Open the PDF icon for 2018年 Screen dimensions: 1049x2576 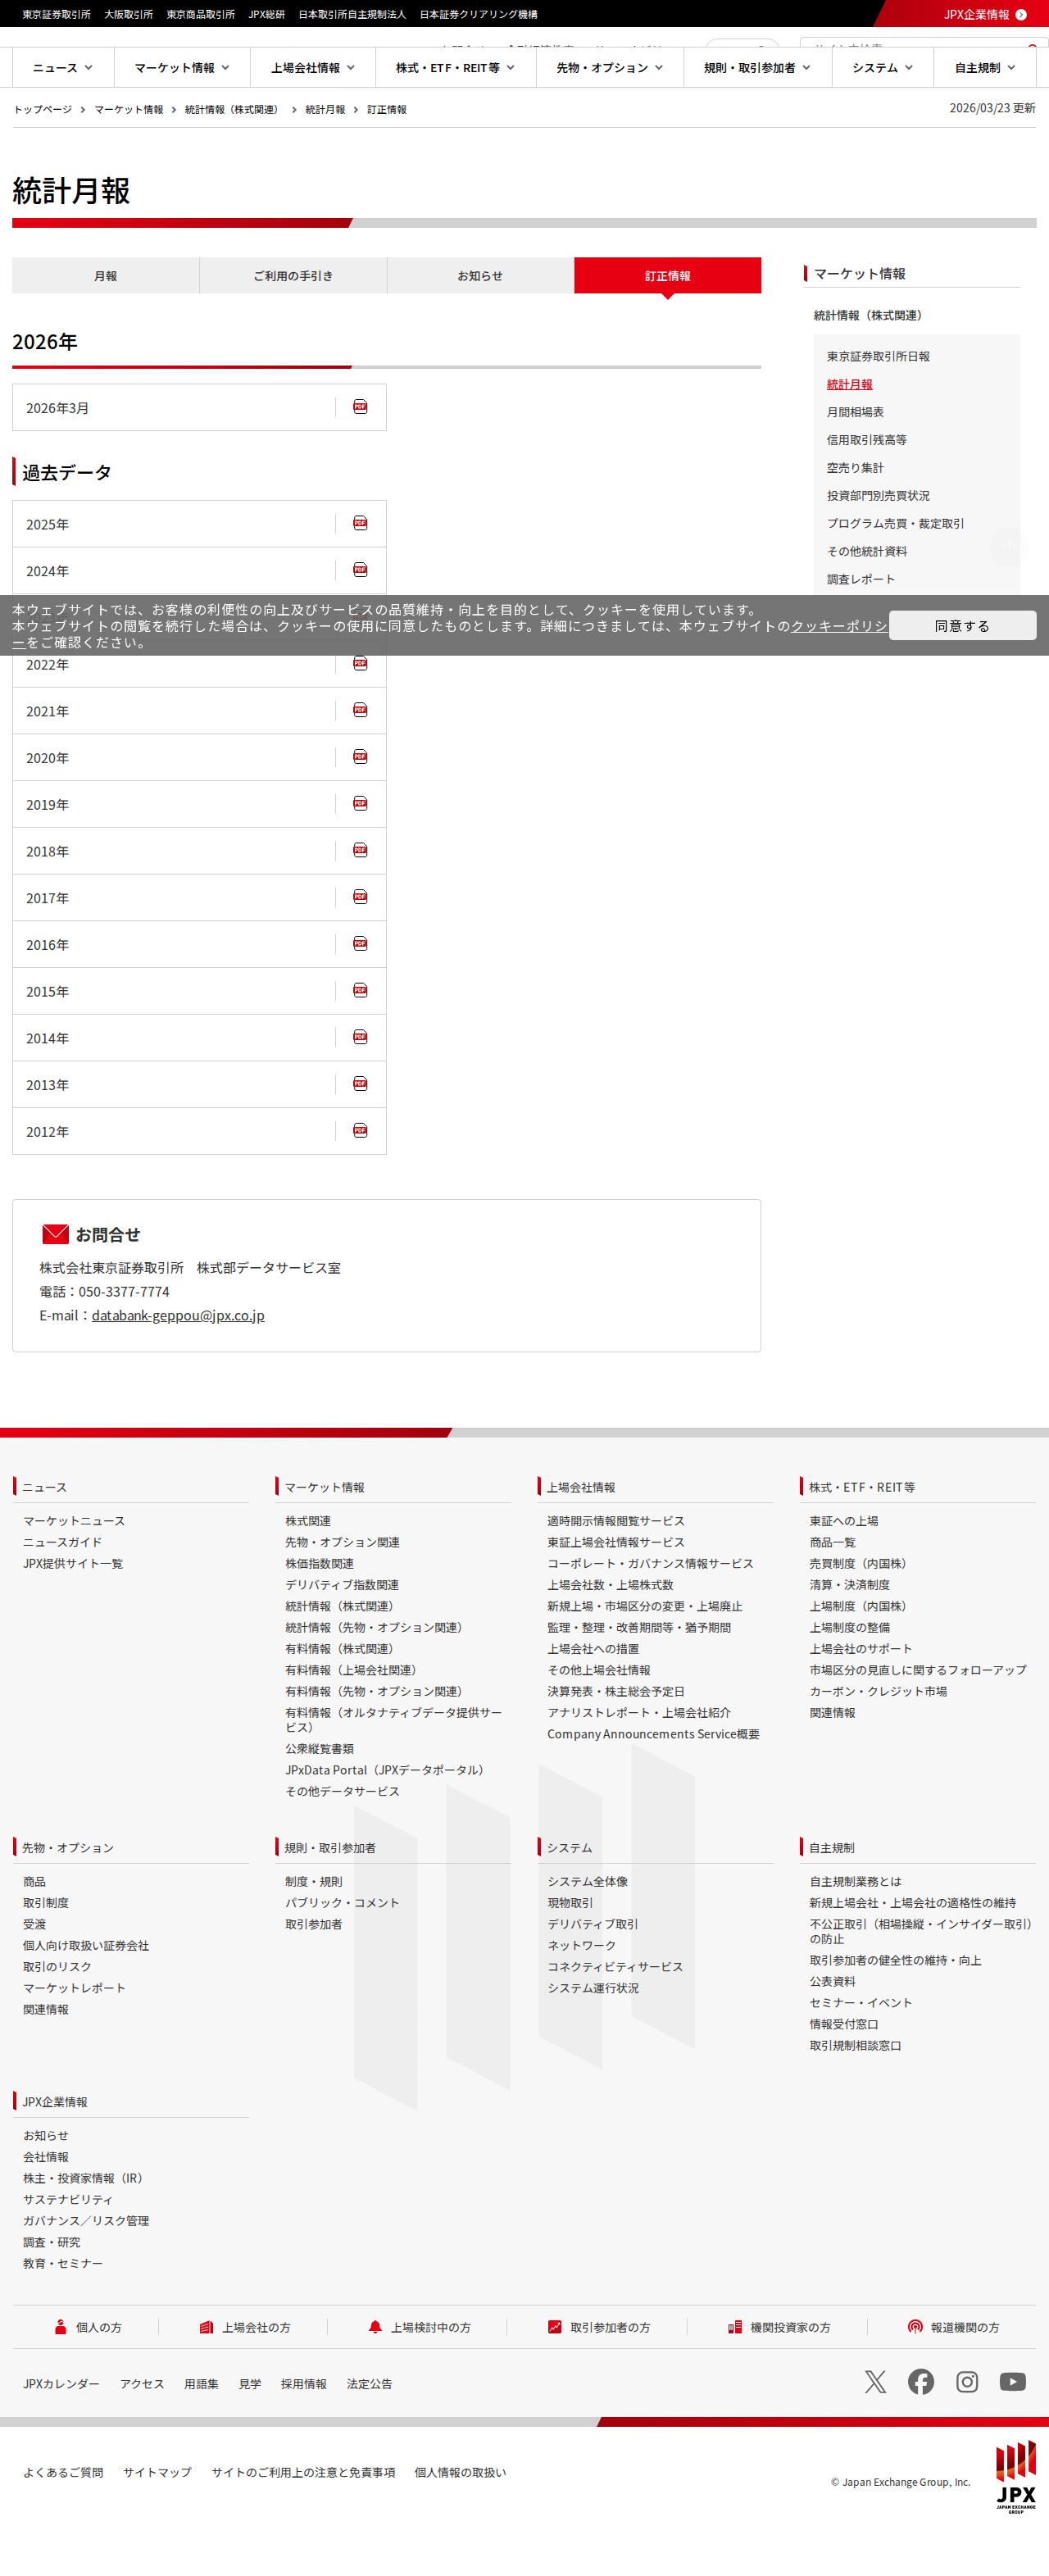tap(360, 850)
